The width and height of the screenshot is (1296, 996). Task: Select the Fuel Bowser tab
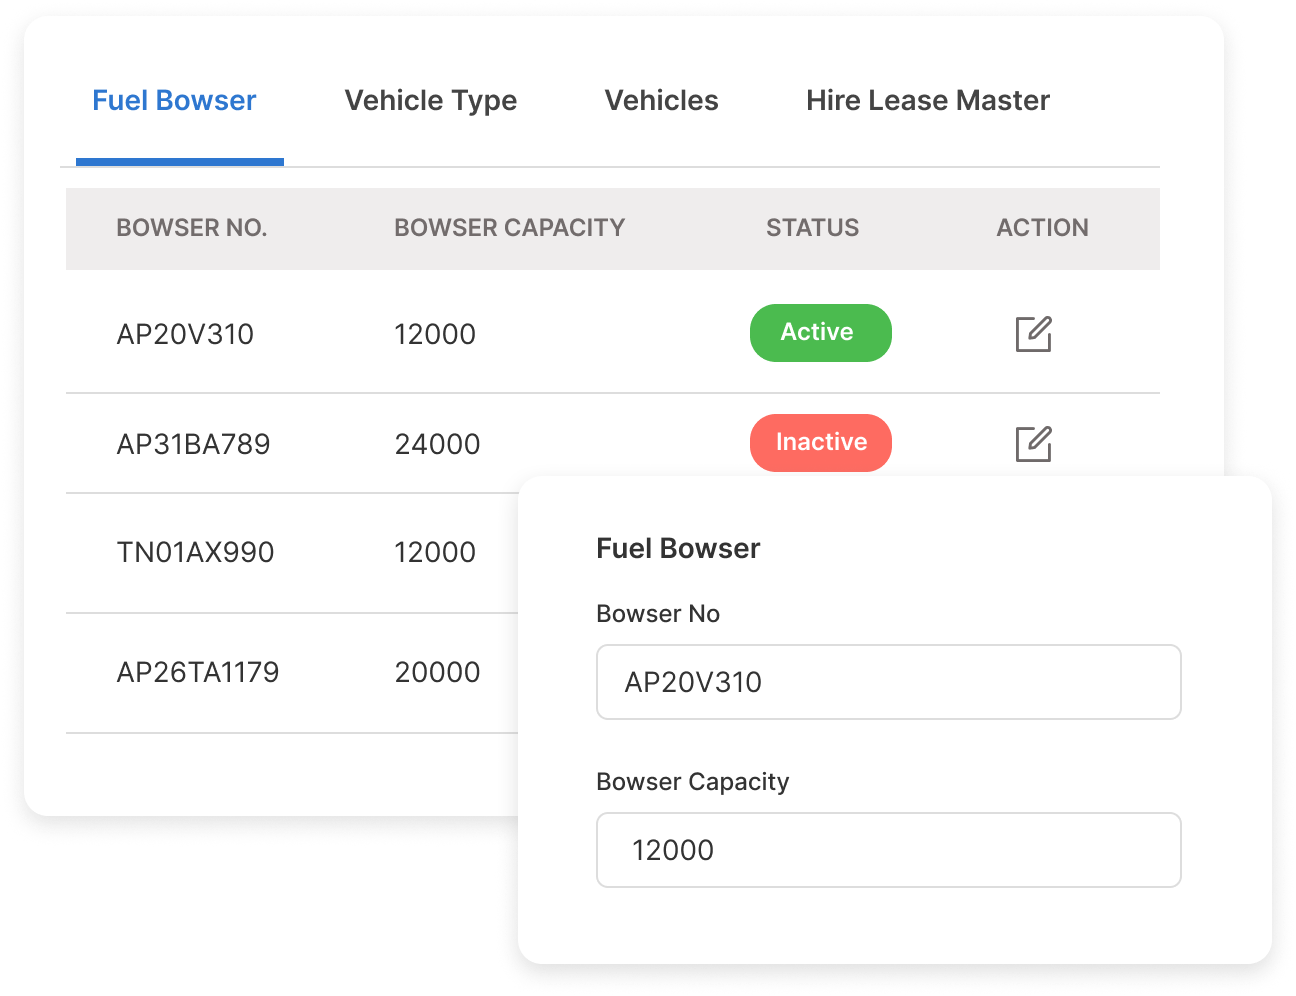(x=174, y=101)
